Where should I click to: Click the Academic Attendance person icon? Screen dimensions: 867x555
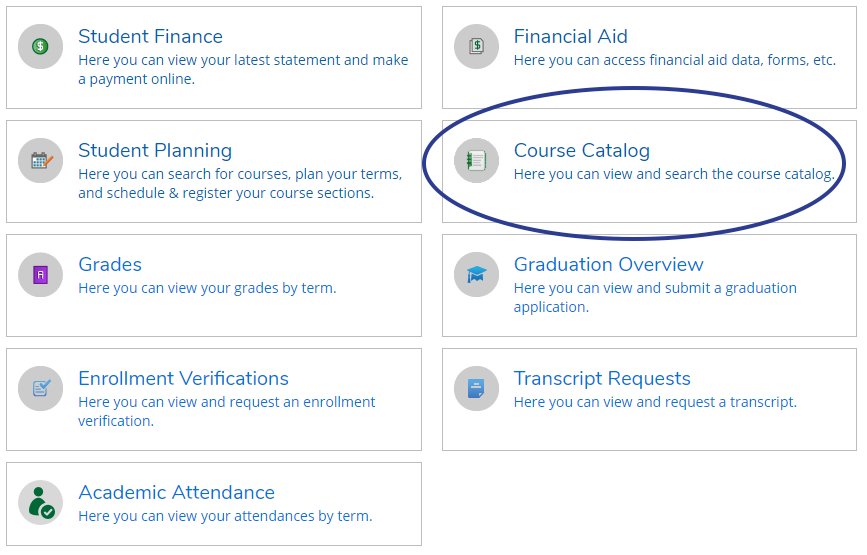pos(41,502)
